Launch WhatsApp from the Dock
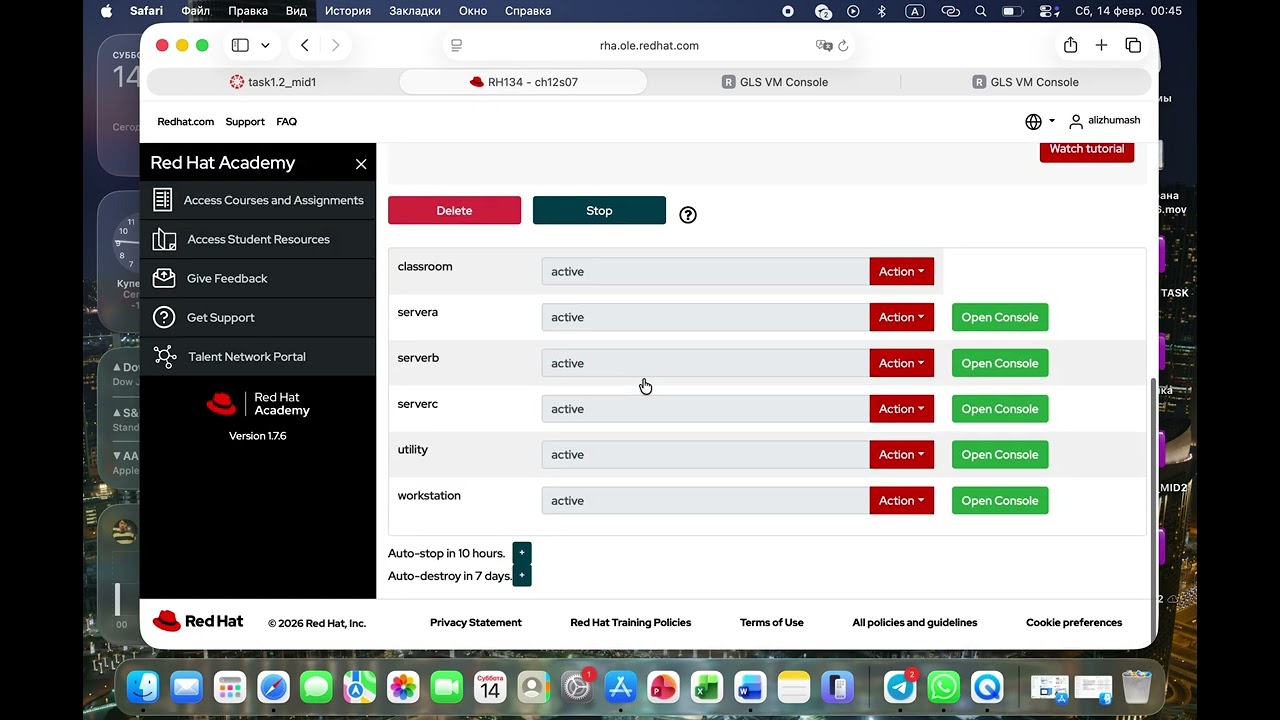Screen dimensions: 1280x720 tap(944, 687)
